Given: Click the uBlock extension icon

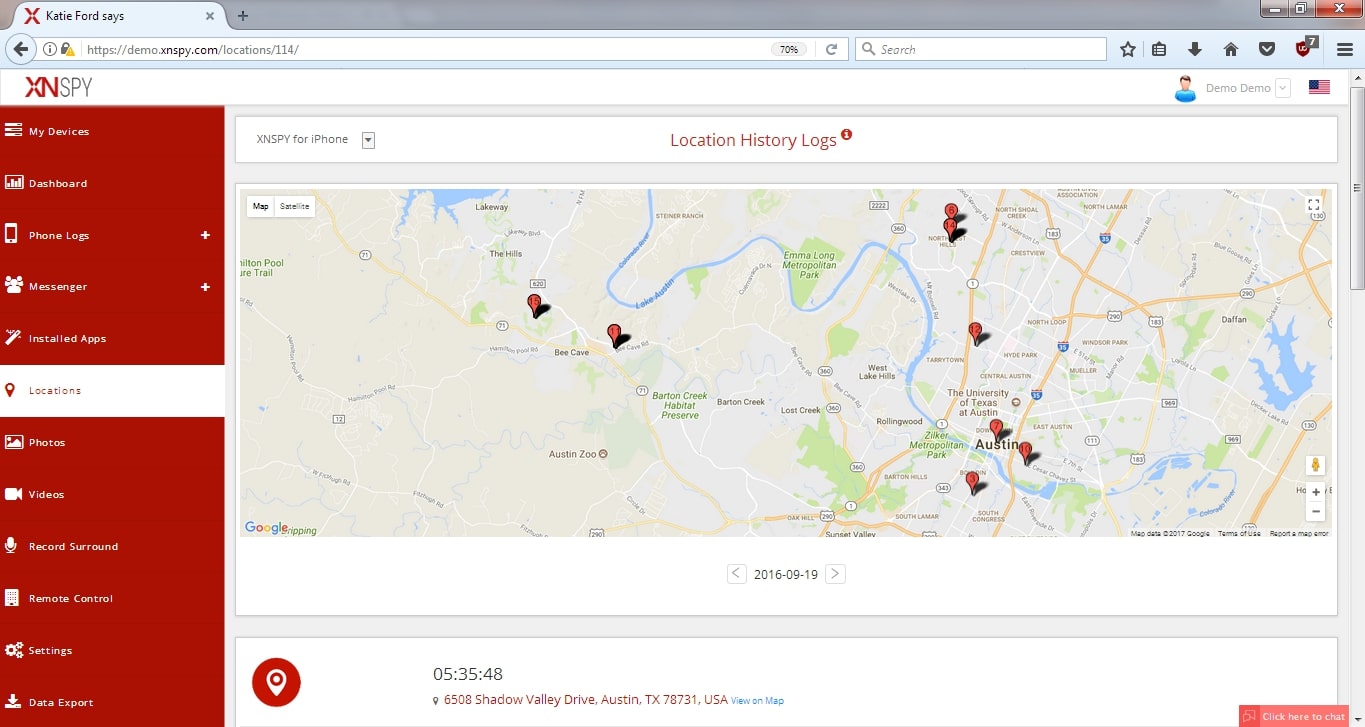Looking at the screenshot, I should (x=1305, y=47).
